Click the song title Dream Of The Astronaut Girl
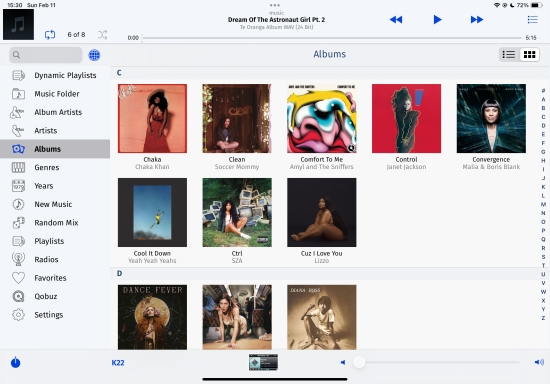This screenshot has width=550, height=384. tap(276, 20)
